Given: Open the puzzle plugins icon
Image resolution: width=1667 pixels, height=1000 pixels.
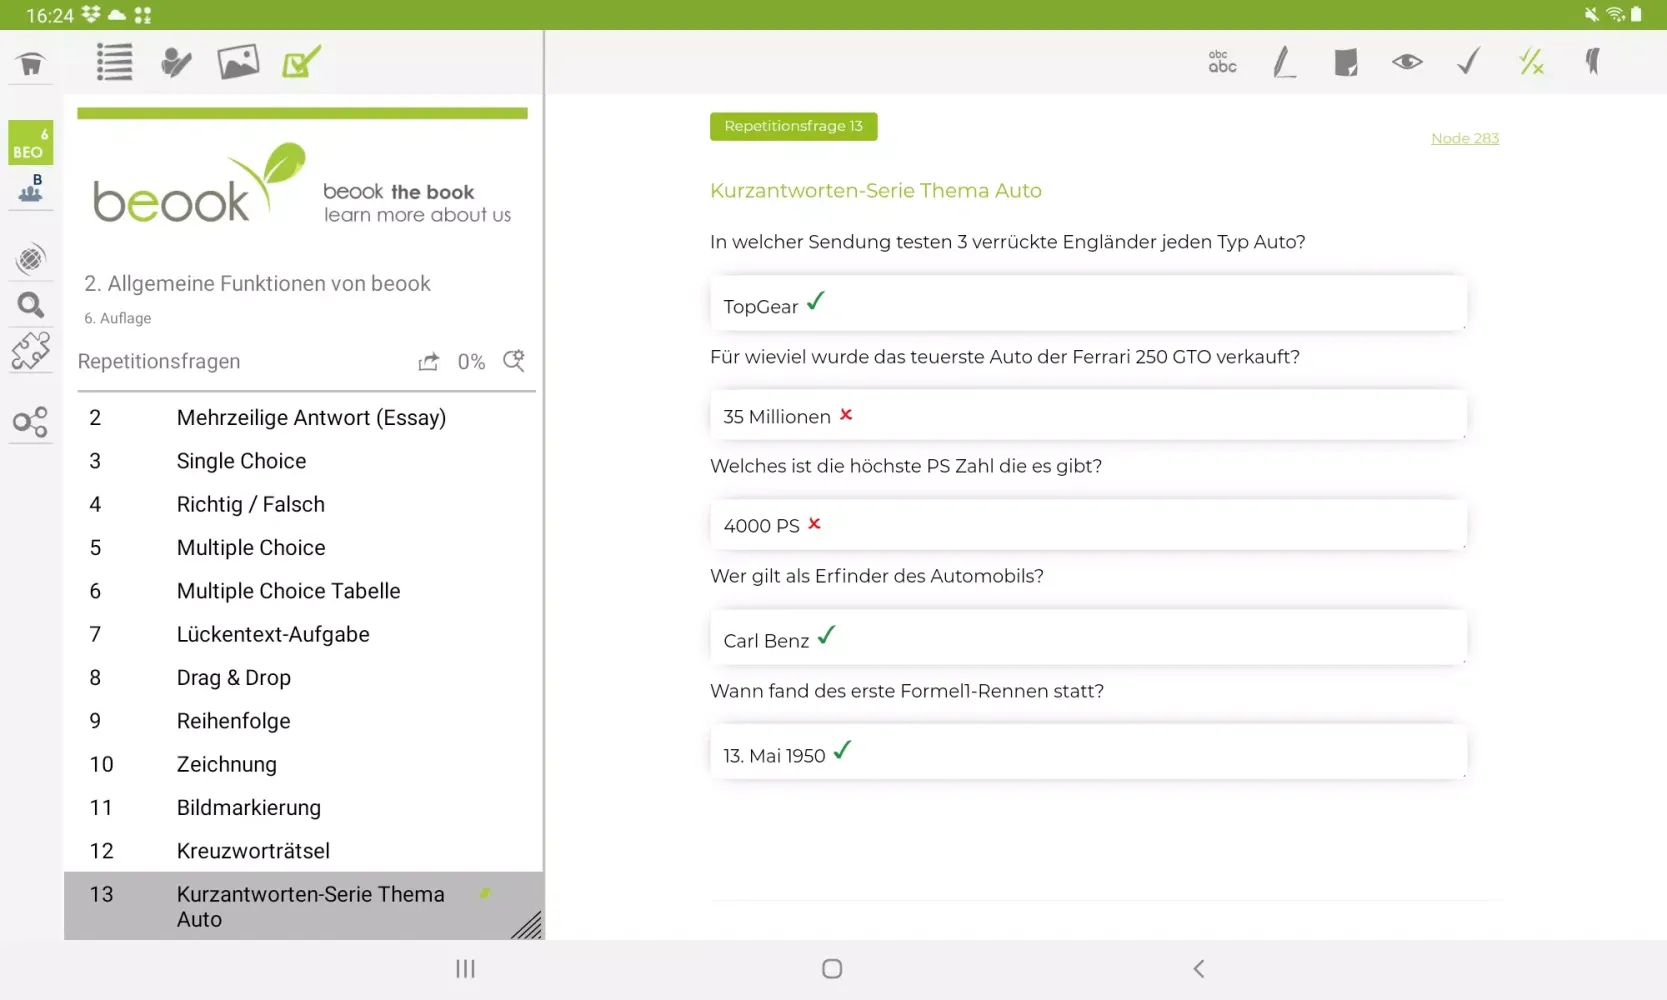Looking at the screenshot, I should click(x=31, y=351).
